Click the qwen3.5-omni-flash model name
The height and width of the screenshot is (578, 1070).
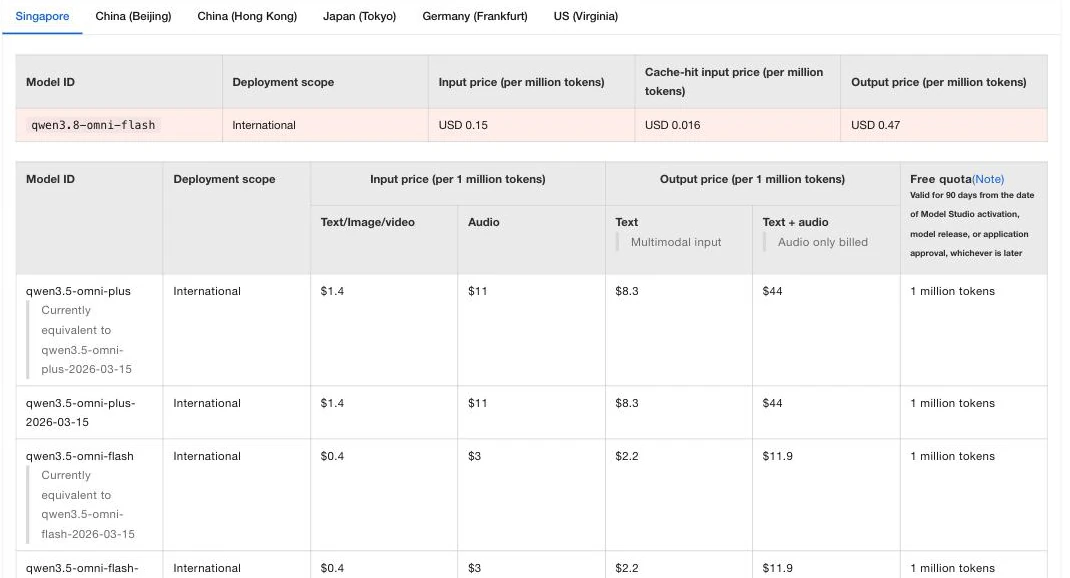pos(80,457)
